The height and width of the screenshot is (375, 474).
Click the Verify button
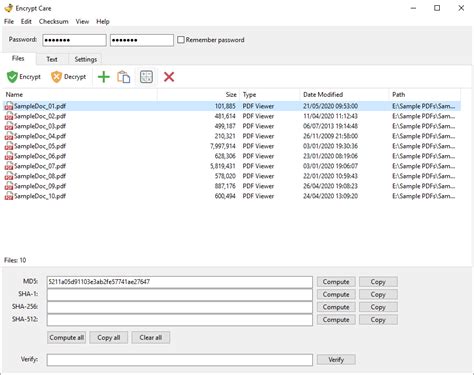tap(336, 360)
